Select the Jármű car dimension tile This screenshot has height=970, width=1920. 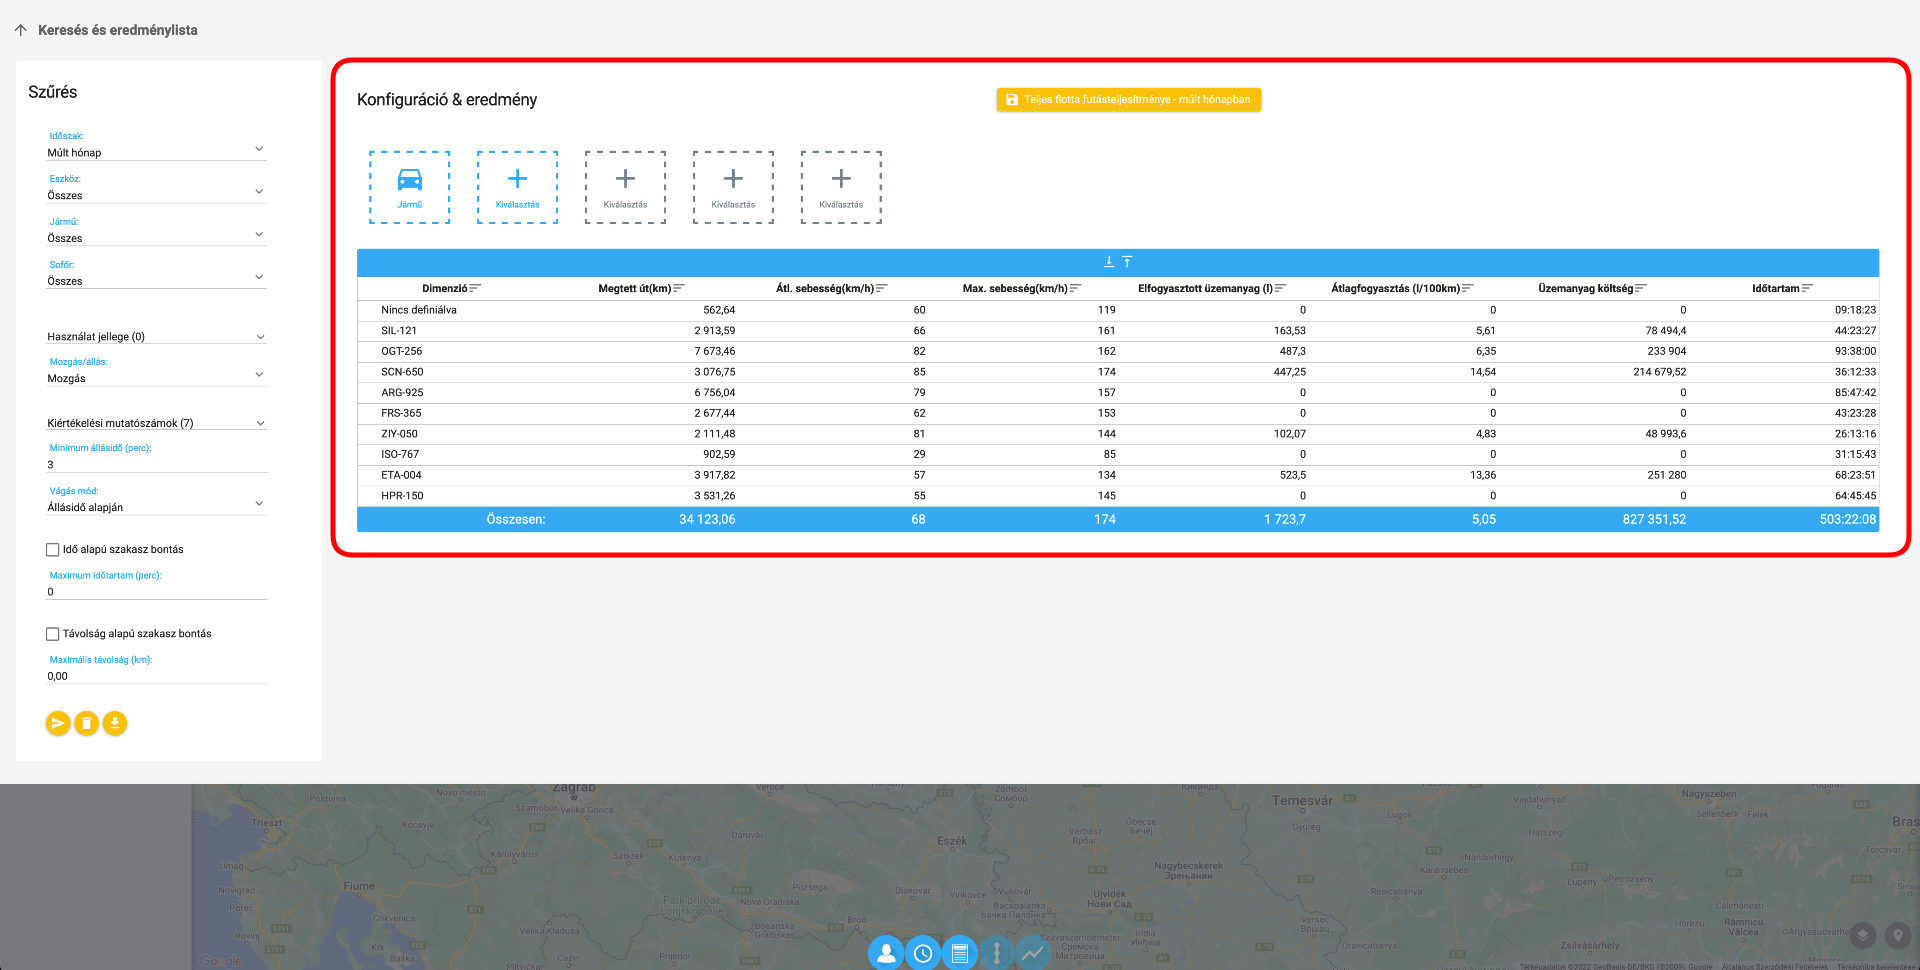[409, 187]
